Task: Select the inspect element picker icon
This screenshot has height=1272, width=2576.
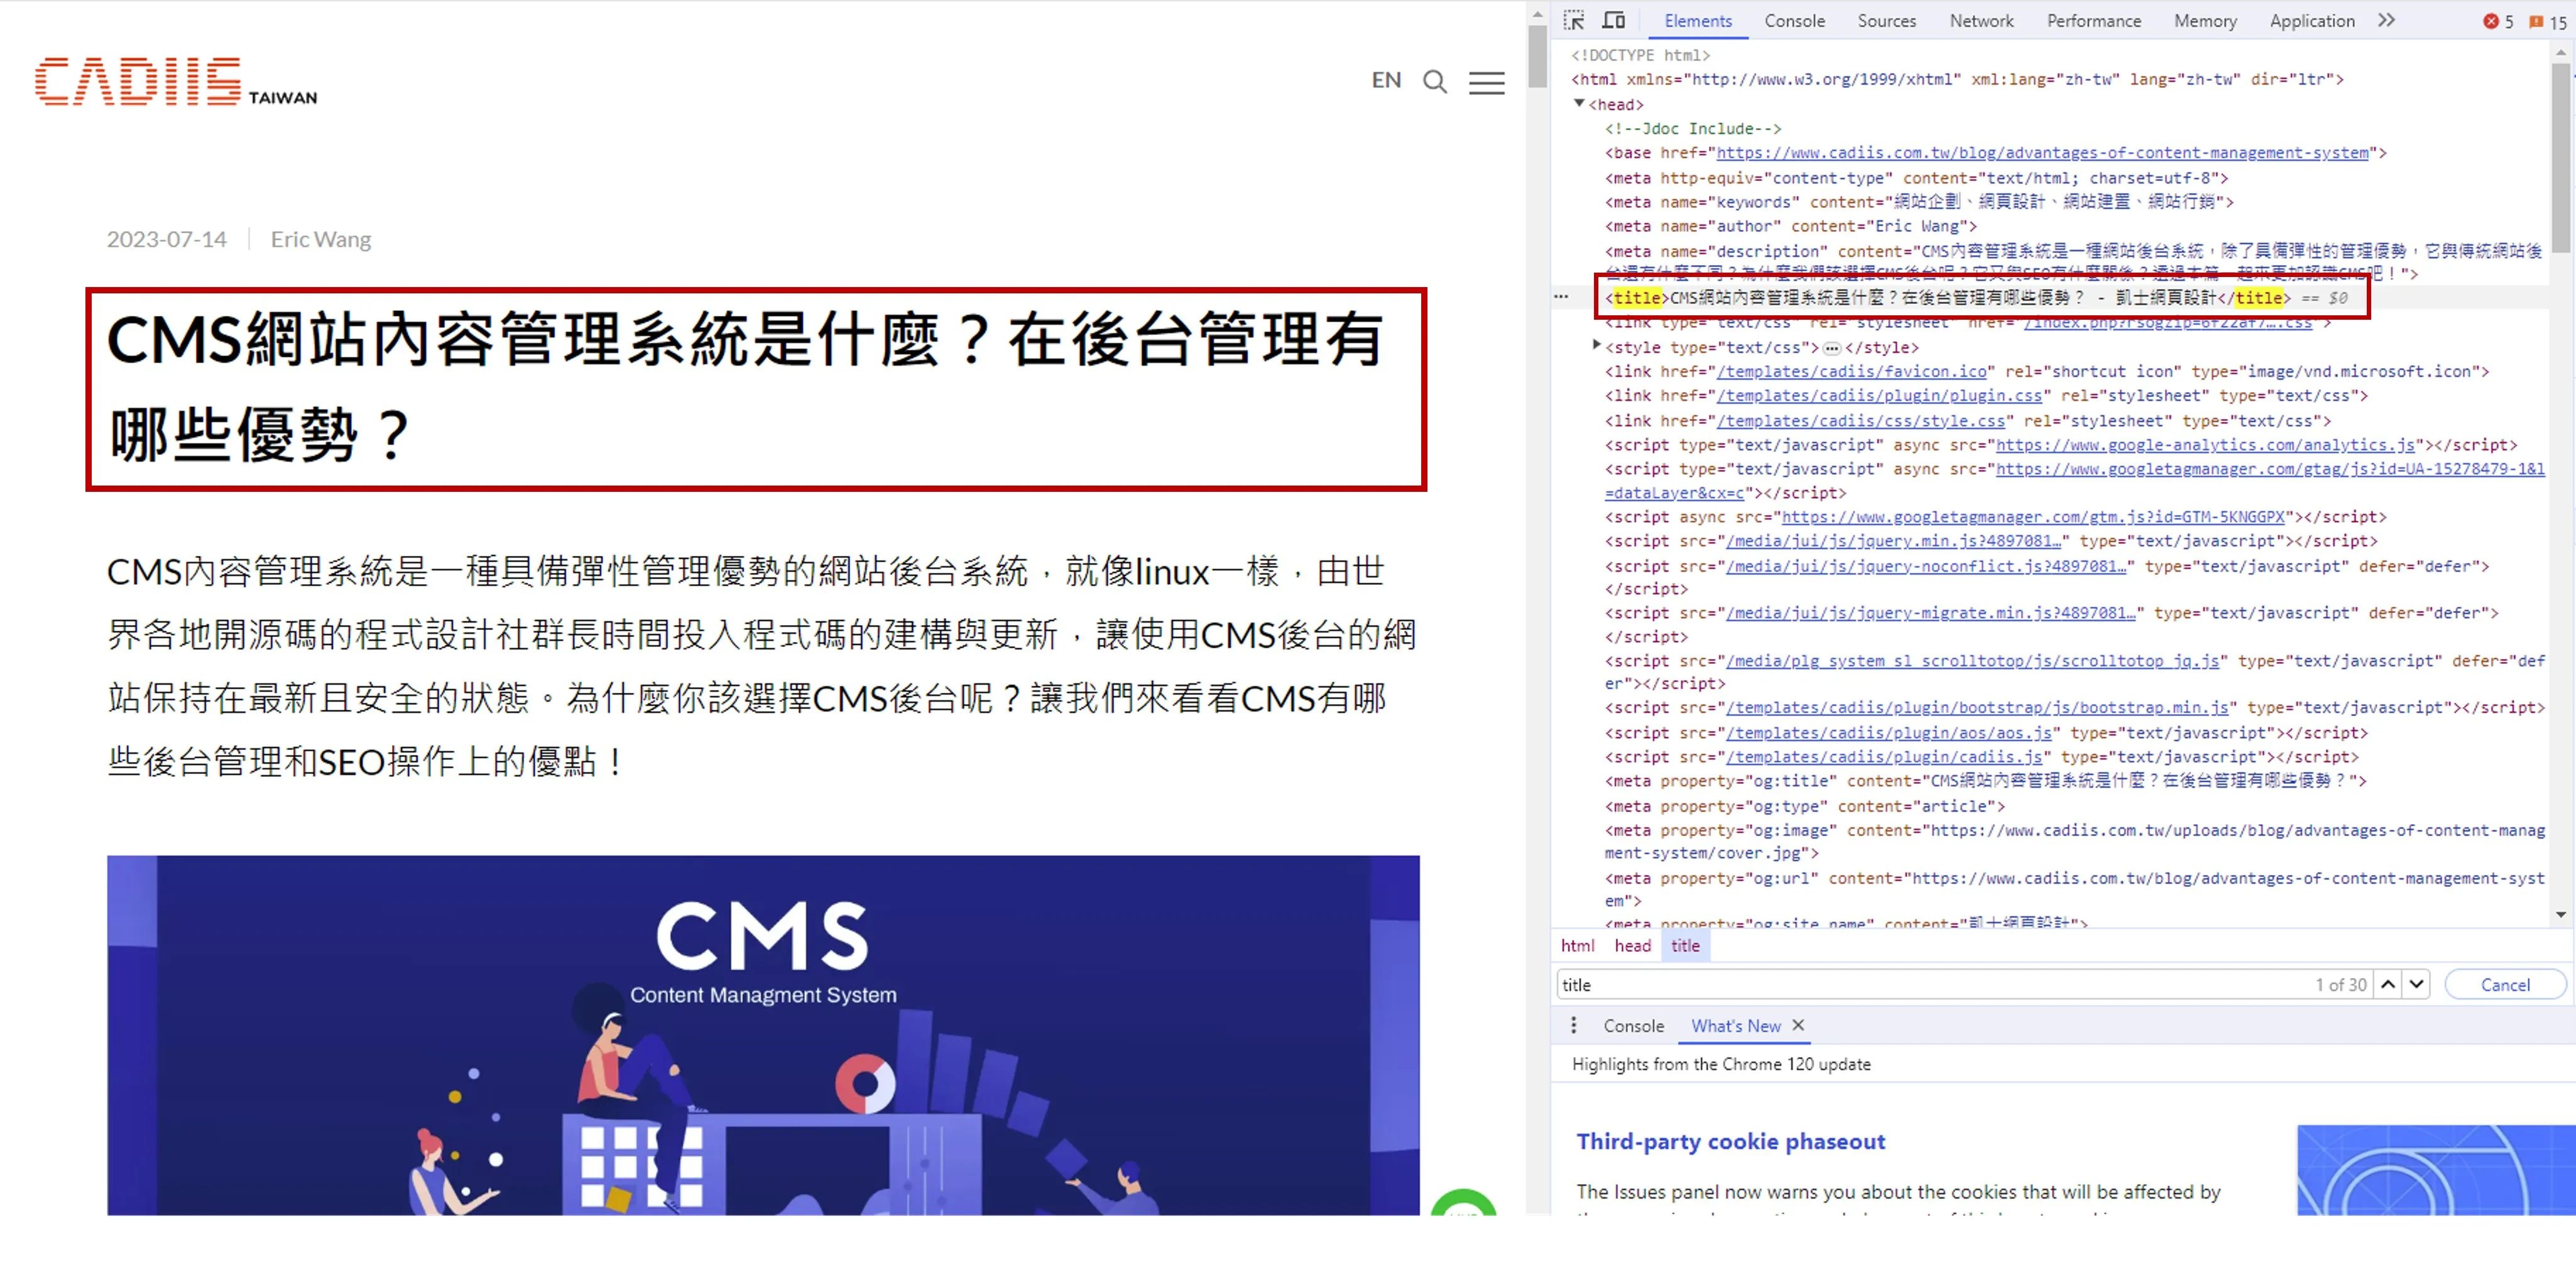Action: pyautogui.click(x=1574, y=20)
